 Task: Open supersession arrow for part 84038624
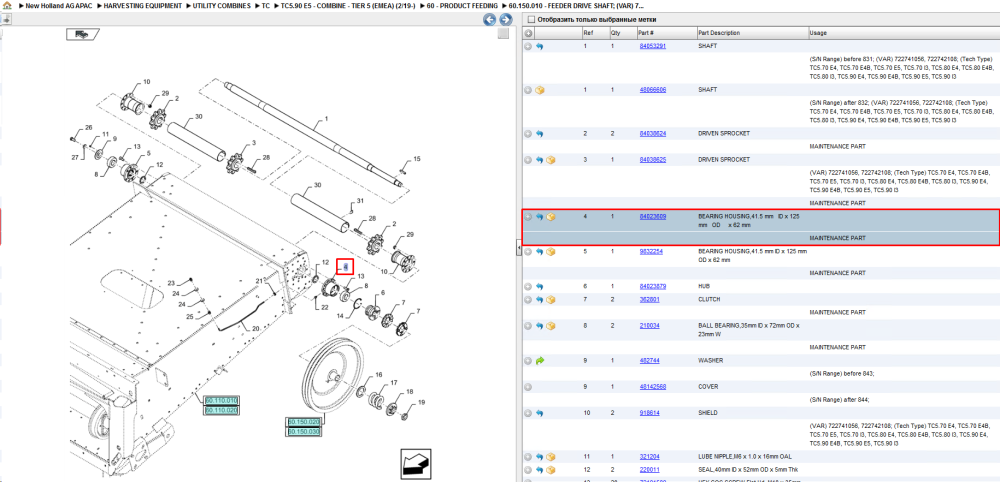click(540, 134)
